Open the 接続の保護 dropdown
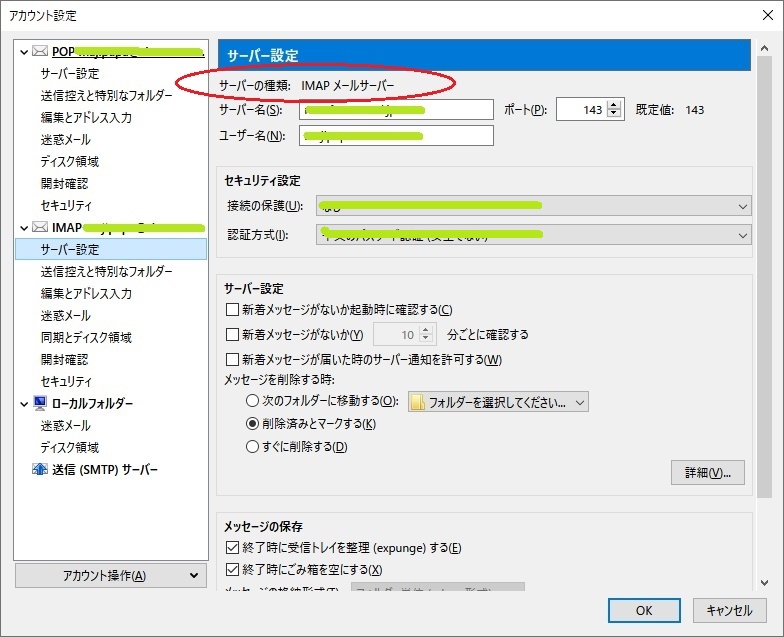The height and width of the screenshot is (637, 784). coord(533,206)
